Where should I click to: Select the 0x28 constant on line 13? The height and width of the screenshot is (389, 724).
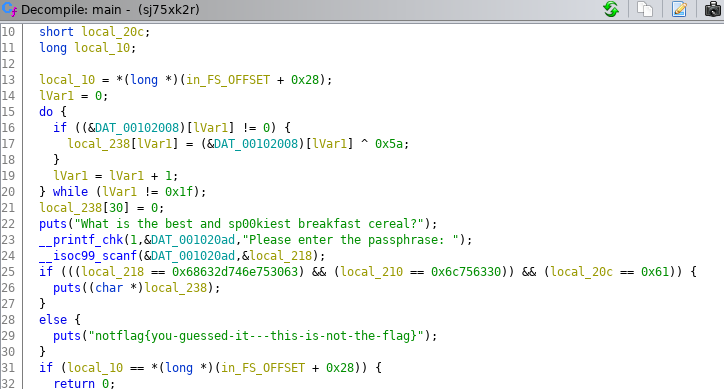tap(305, 80)
